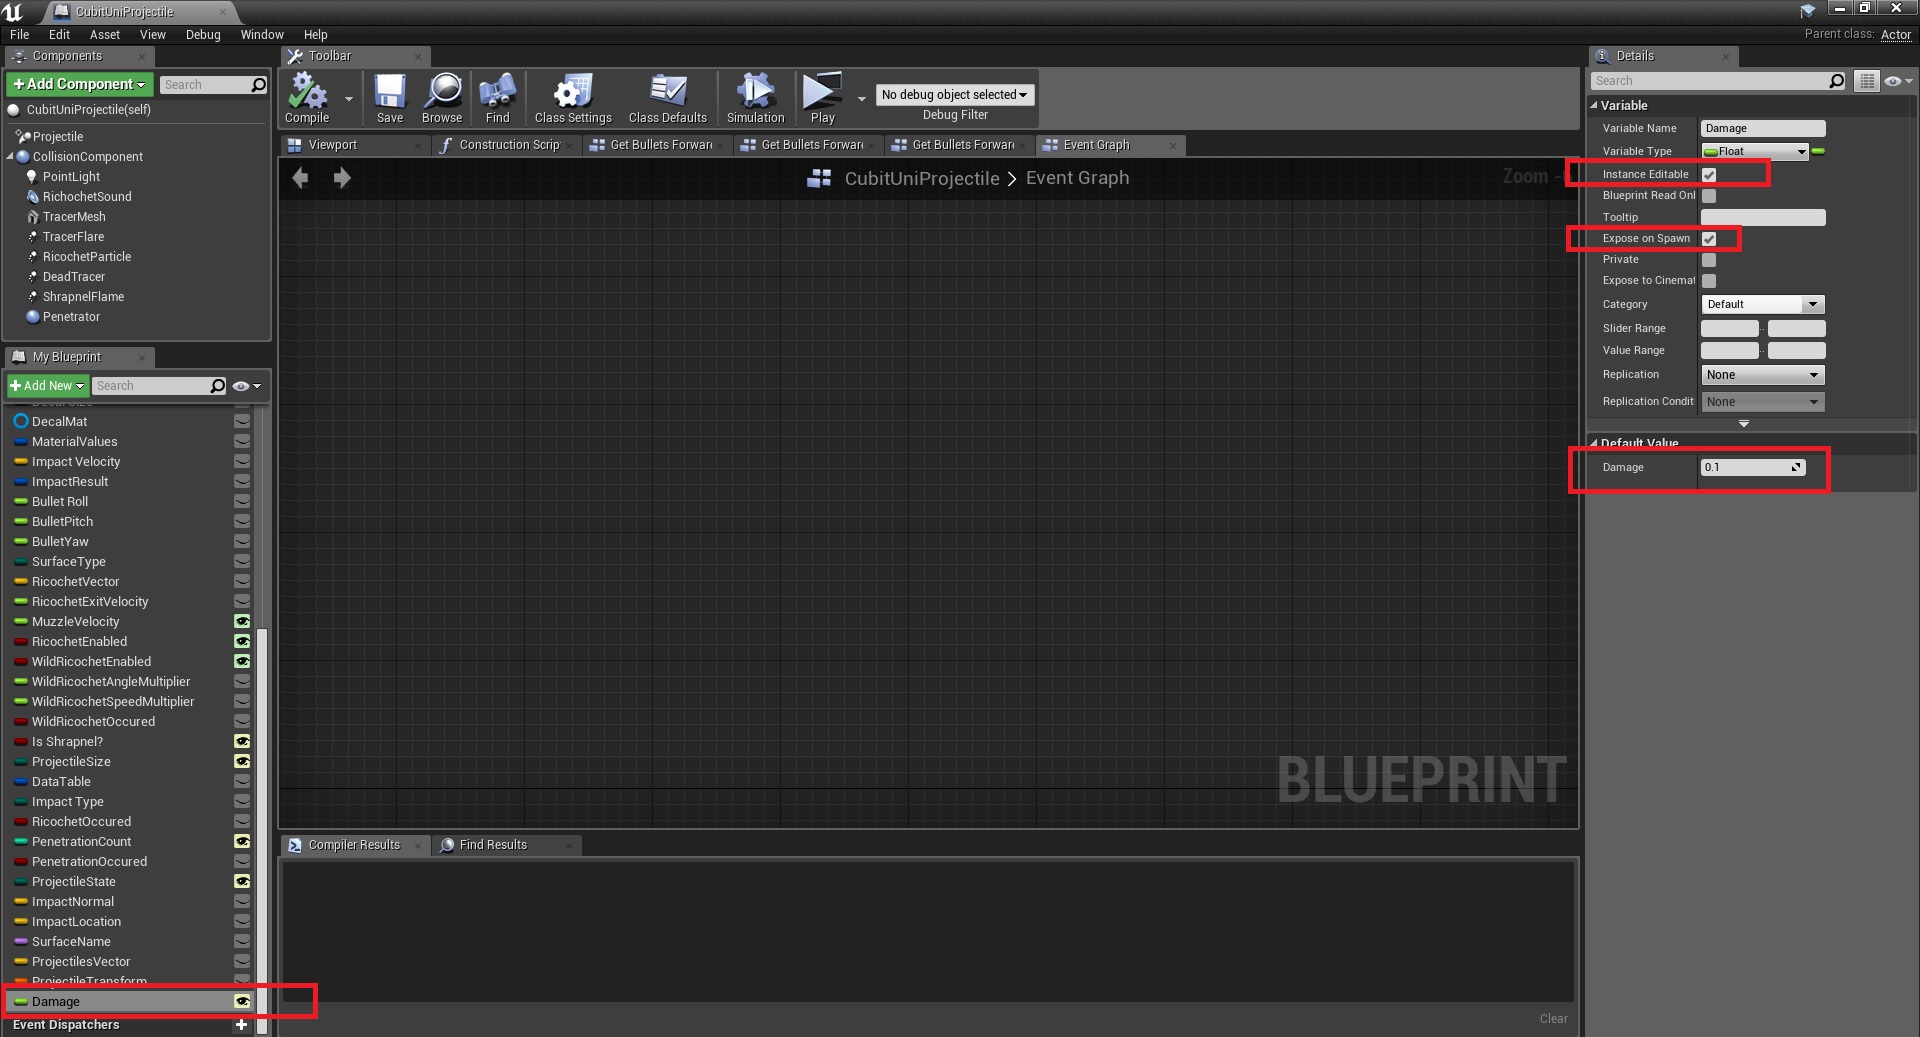Start Simulation mode
1920x1037 pixels.
[754, 97]
